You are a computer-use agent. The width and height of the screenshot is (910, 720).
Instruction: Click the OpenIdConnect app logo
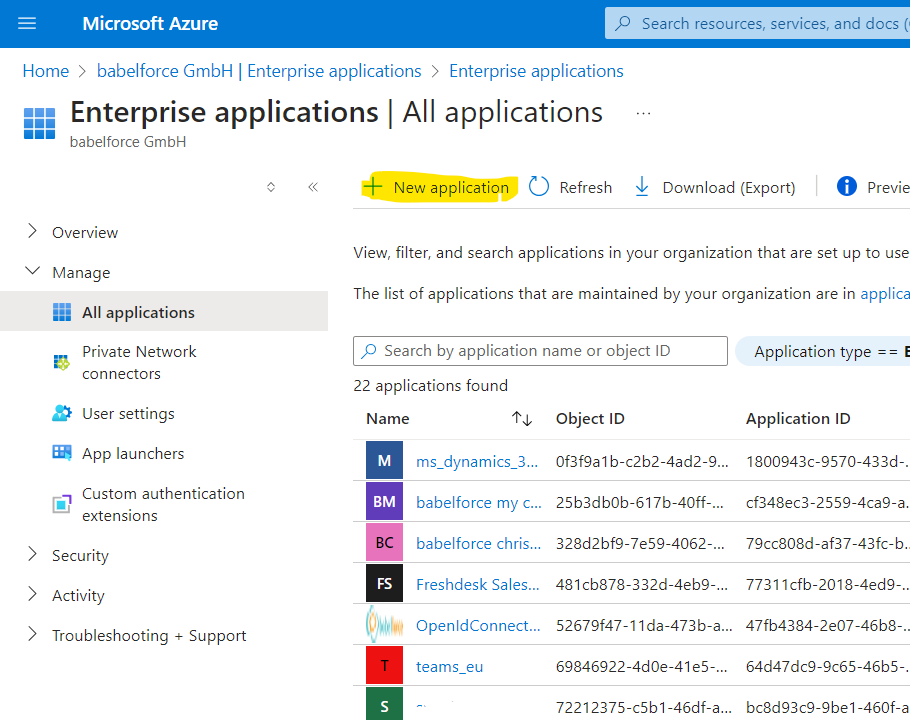pos(384,625)
